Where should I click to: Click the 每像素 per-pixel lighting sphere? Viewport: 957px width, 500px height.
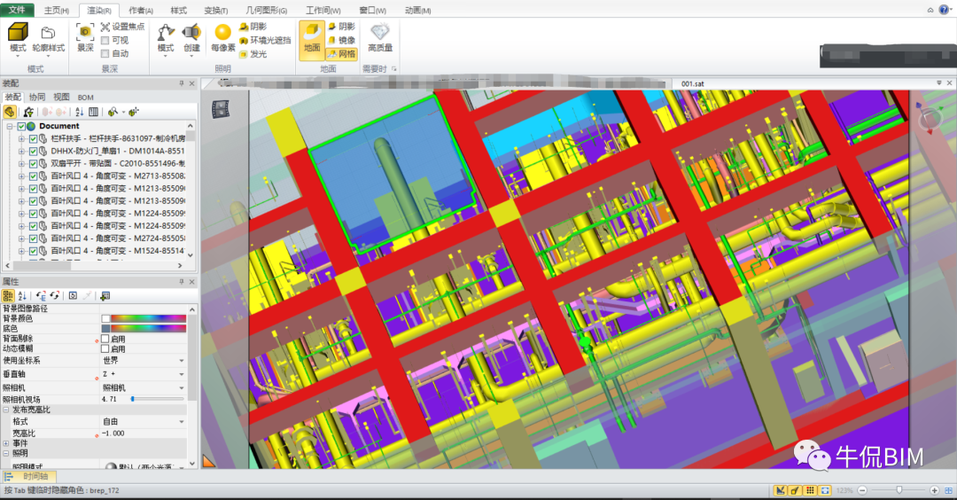tap(223, 37)
